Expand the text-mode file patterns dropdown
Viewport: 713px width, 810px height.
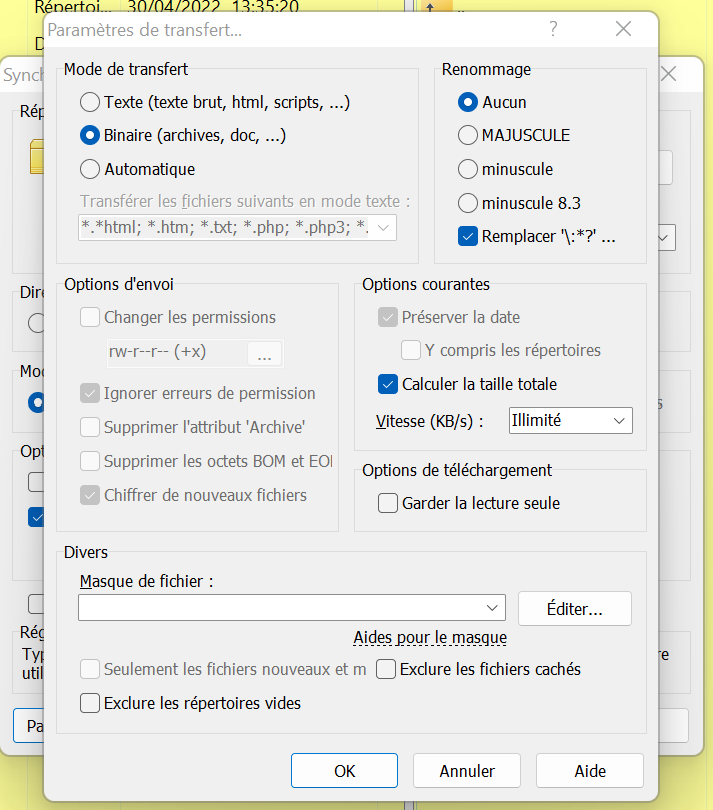coord(385,227)
